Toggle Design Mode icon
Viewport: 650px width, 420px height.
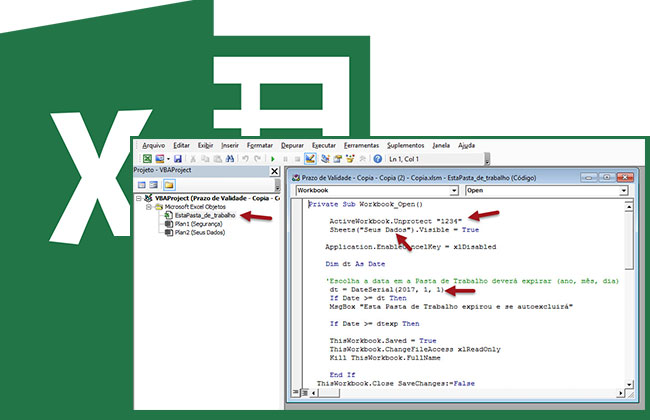tap(310, 159)
